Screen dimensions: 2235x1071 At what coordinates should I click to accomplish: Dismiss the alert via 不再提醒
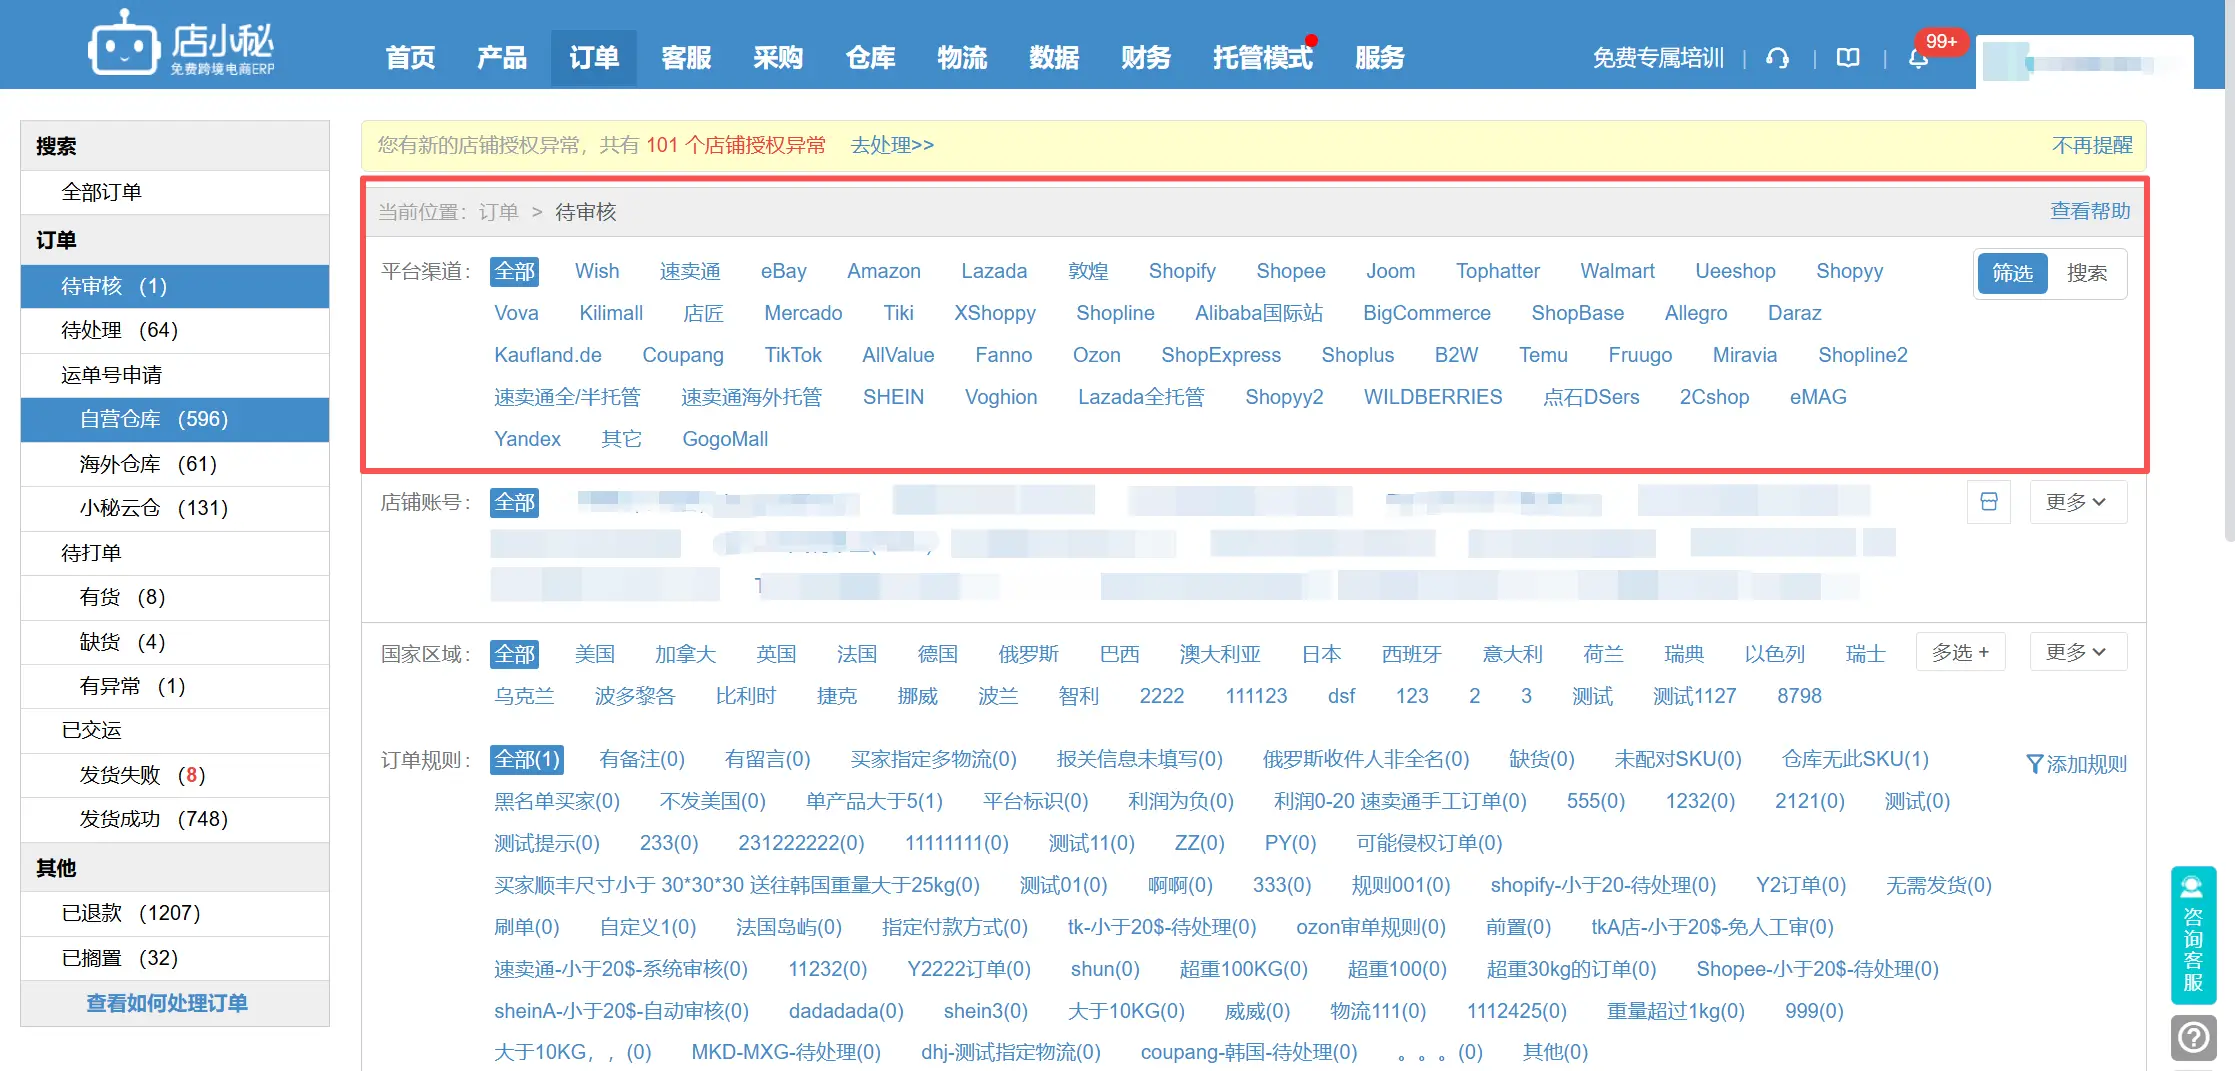2091,145
